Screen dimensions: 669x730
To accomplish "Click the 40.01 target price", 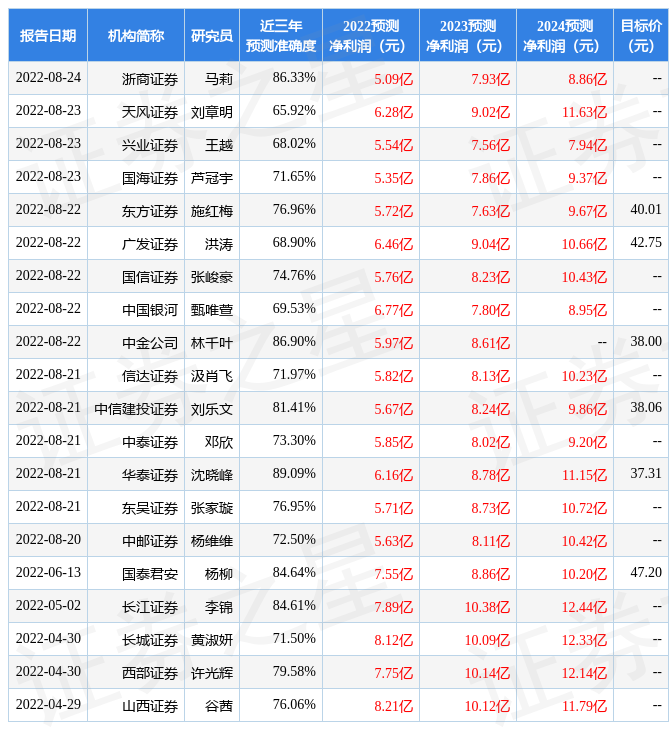I will (x=646, y=210).
